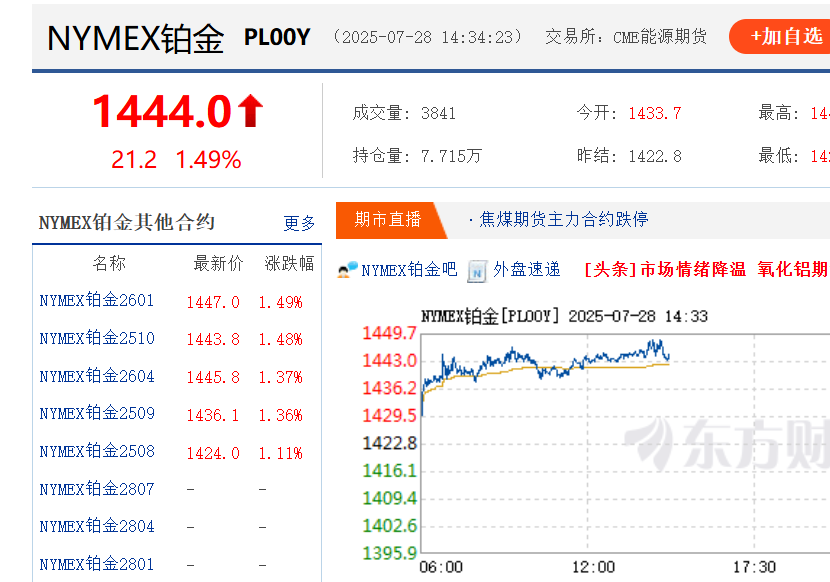Image resolution: width=830 pixels, height=582 pixels.
Task: Open the NYMEX铂金吧 link
Action: pos(409,270)
